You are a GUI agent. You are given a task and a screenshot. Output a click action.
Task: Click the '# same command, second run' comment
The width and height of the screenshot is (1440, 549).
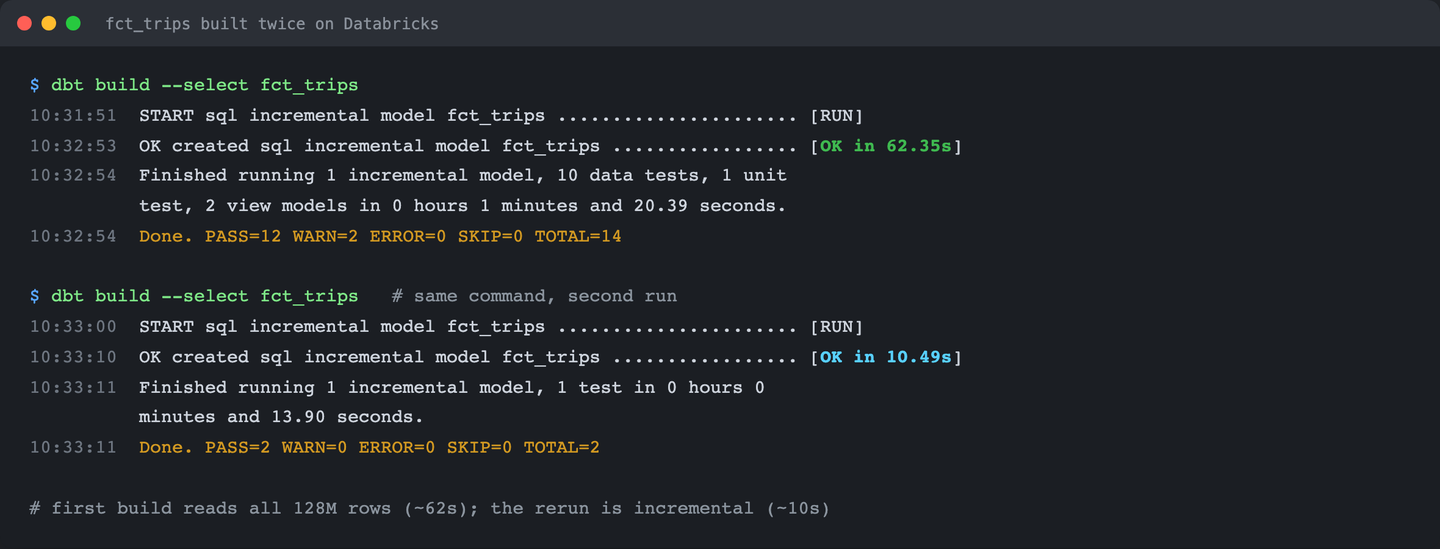pyautogui.click(x=534, y=296)
